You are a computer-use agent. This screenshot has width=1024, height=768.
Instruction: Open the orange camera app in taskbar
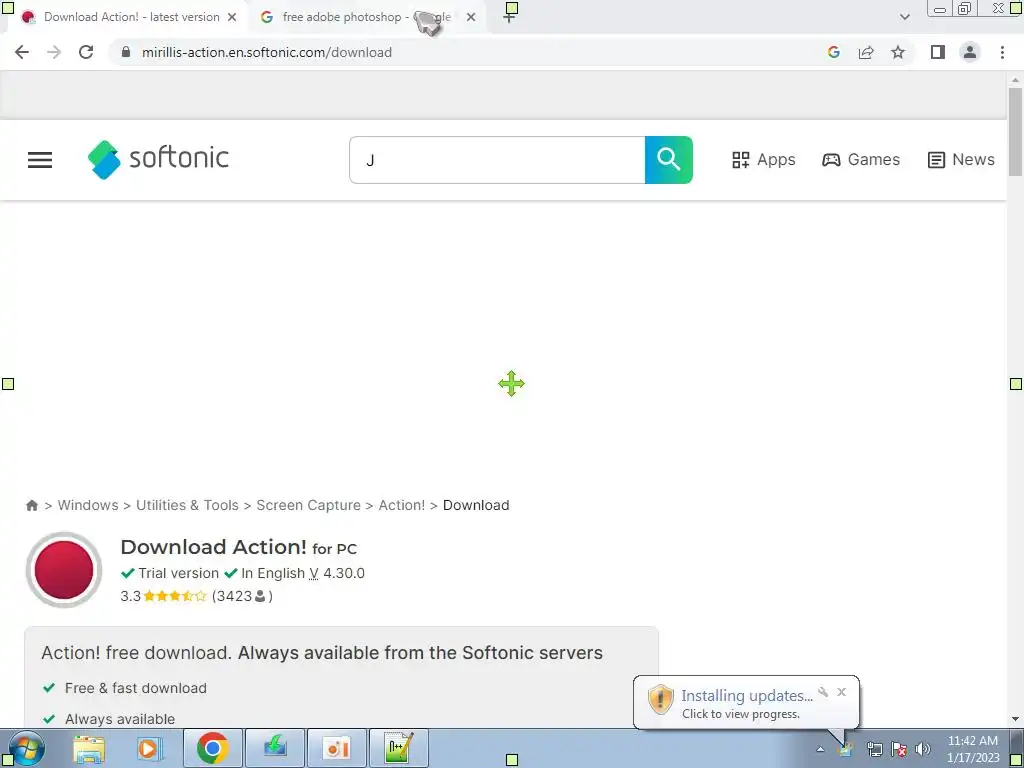coord(336,748)
